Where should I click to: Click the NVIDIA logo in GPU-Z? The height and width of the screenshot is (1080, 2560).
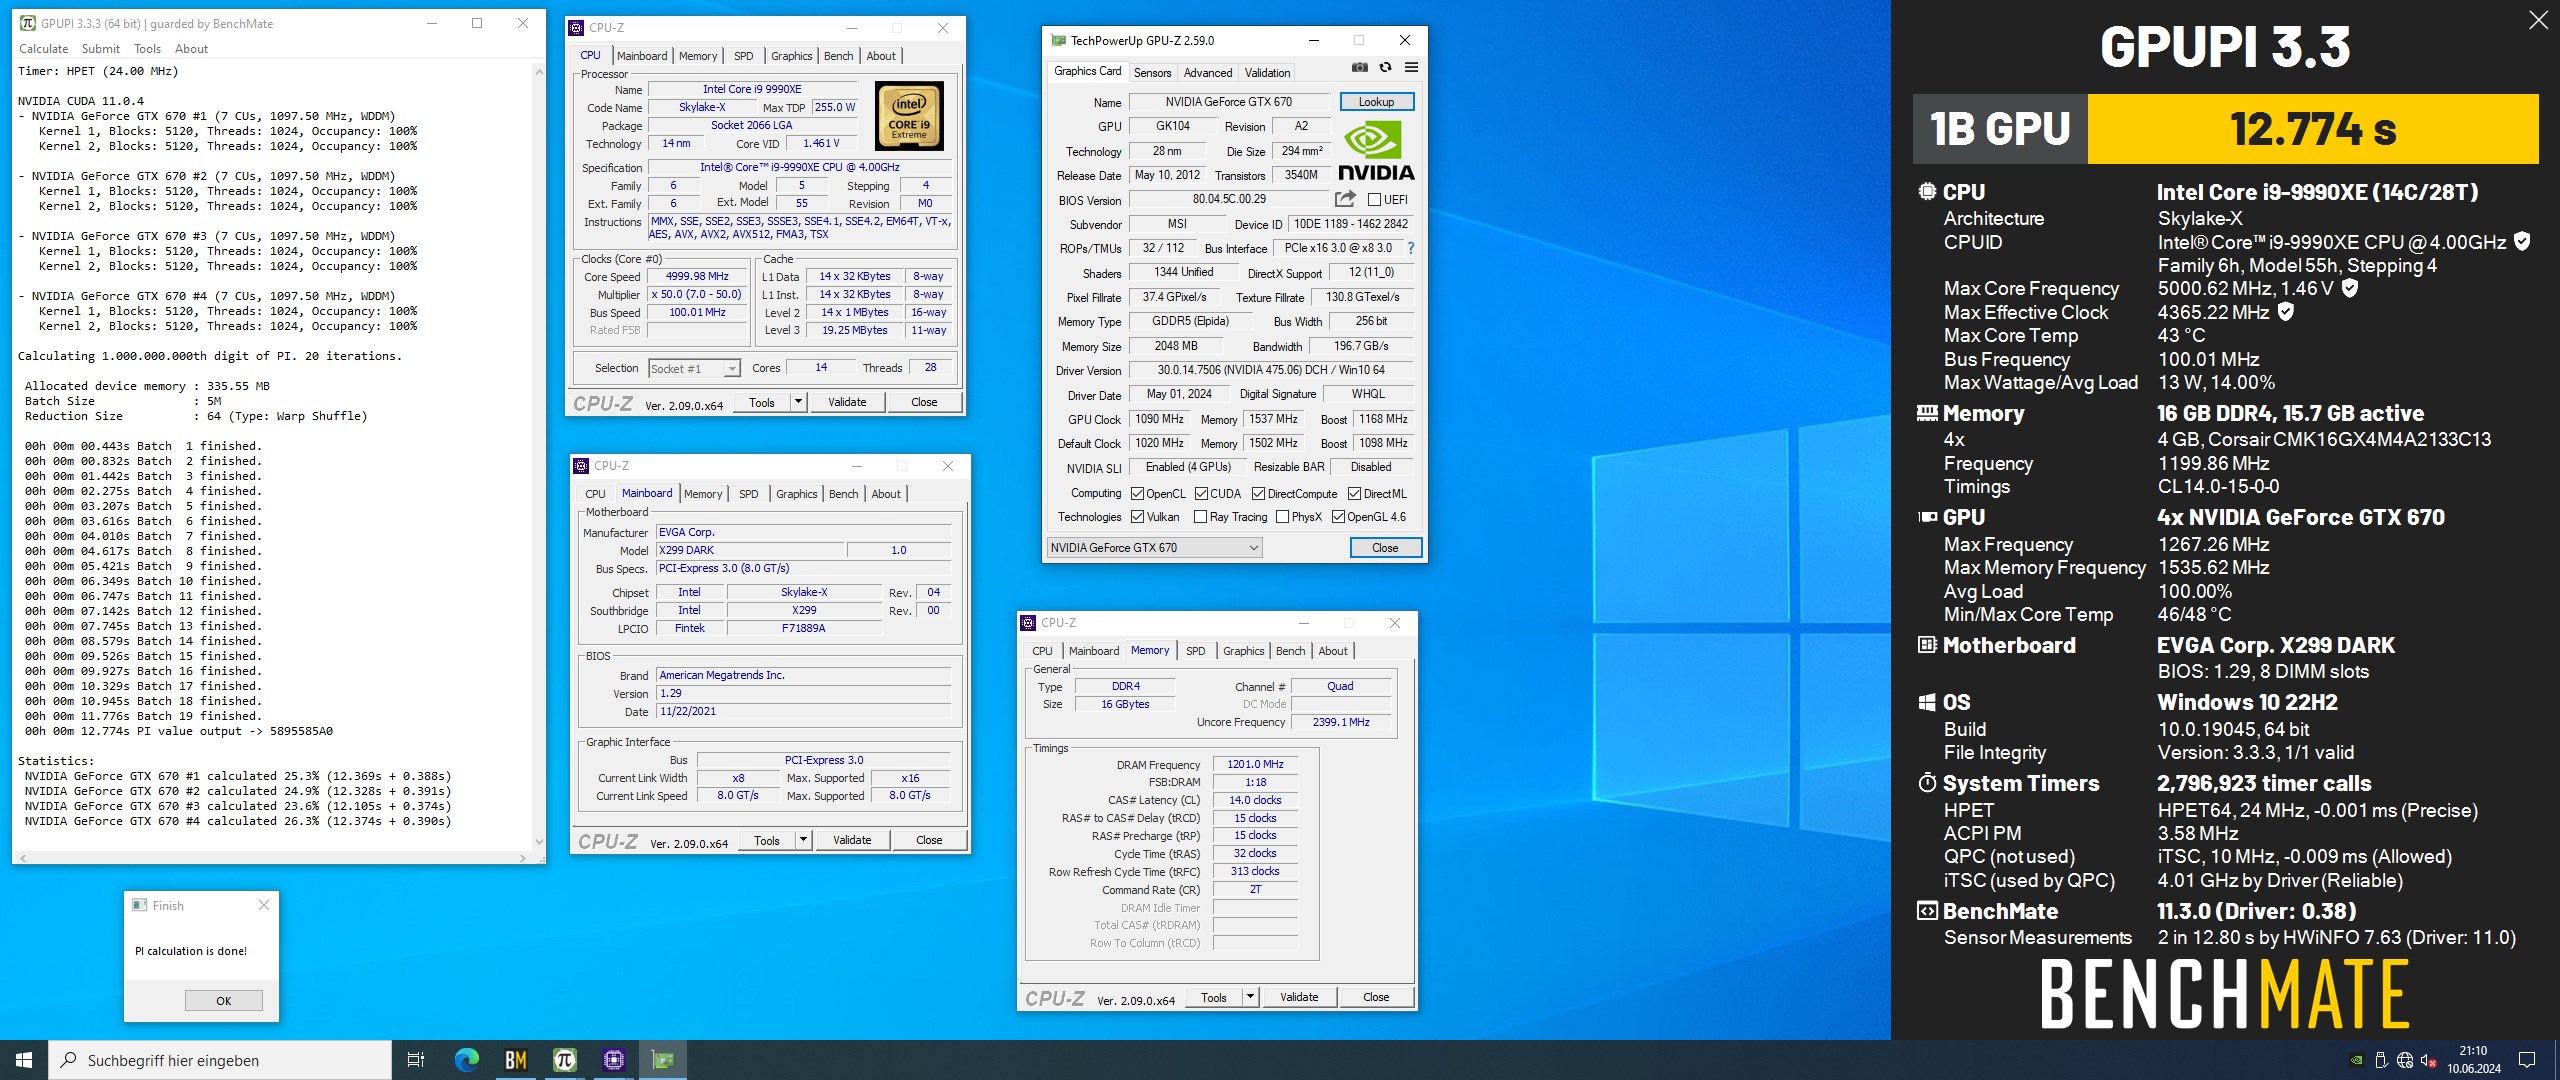[x=1376, y=151]
